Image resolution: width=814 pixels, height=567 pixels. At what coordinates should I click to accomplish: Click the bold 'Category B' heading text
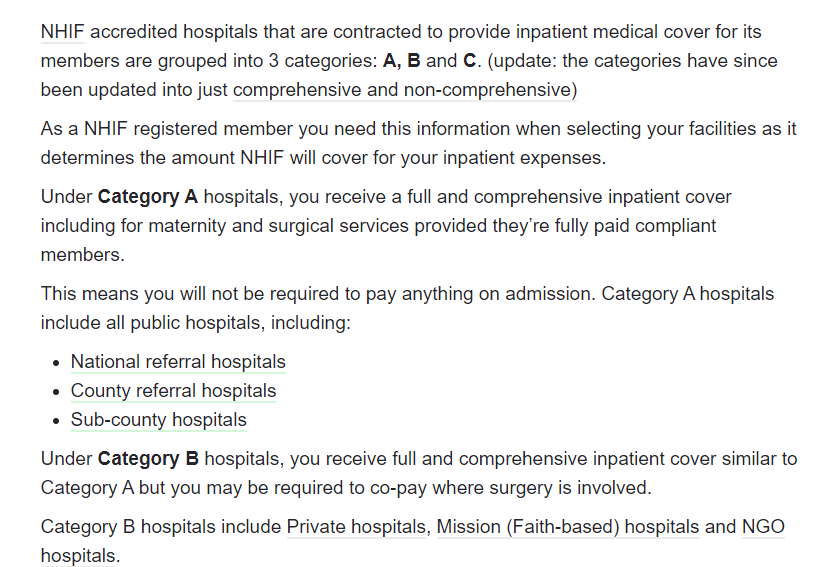click(x=148, y=459)
